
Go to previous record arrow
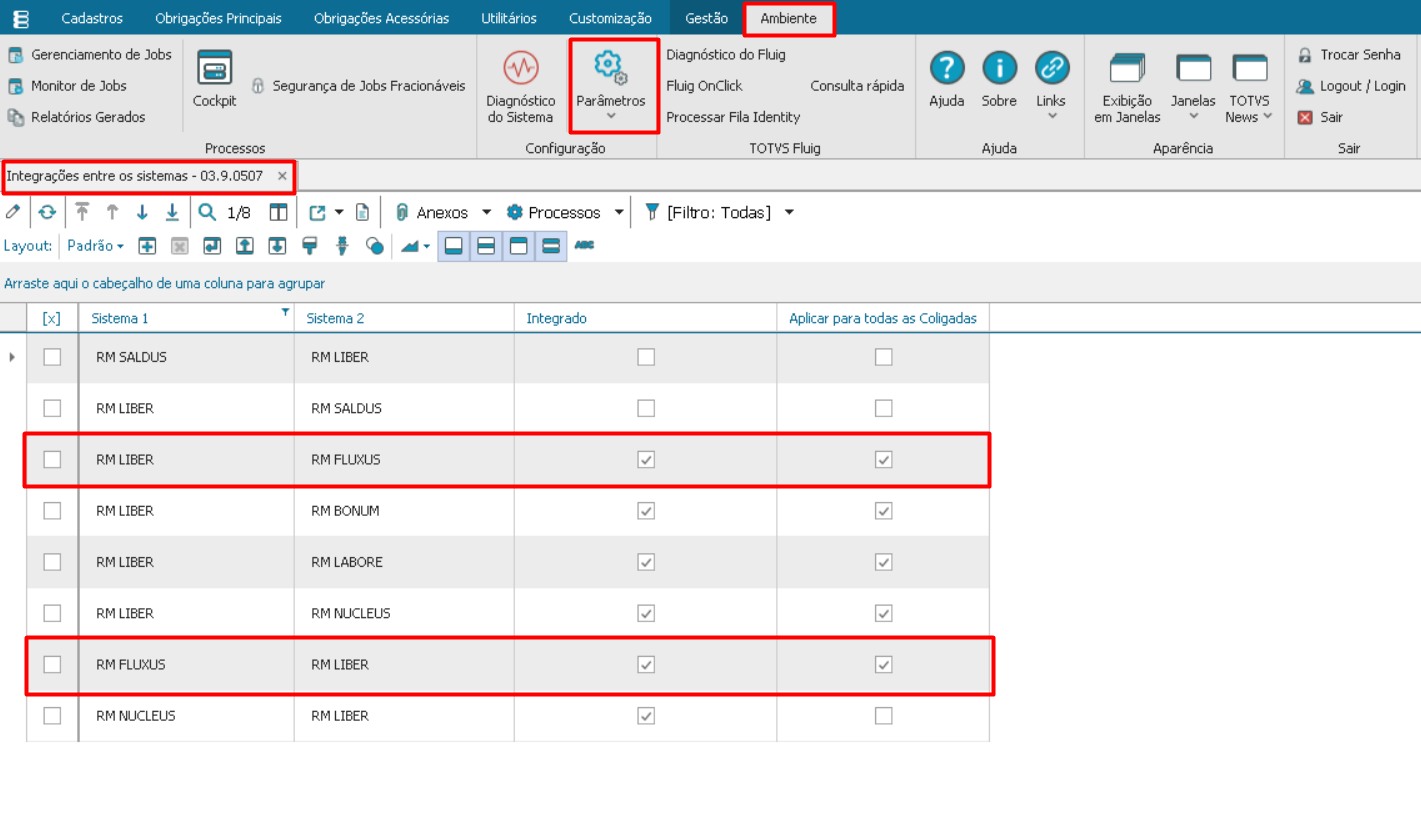pos(112,212)
